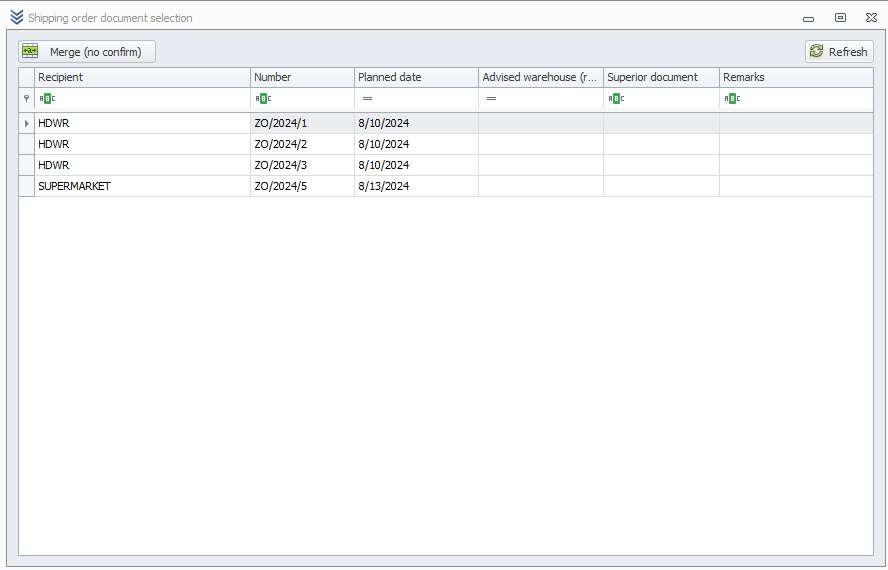This screenshot has height=570, width=888.
Task: Click the Merge (no confirm) button
Action: click(87, 52)
